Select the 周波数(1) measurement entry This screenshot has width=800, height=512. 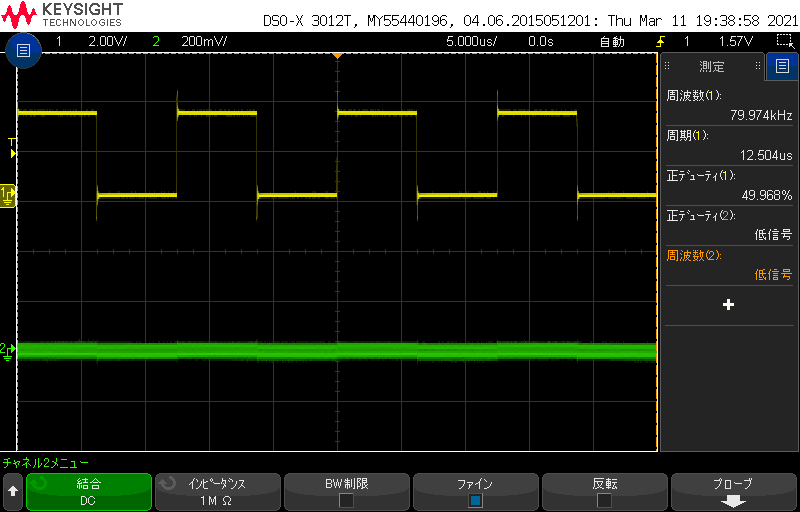click(729, 106)
